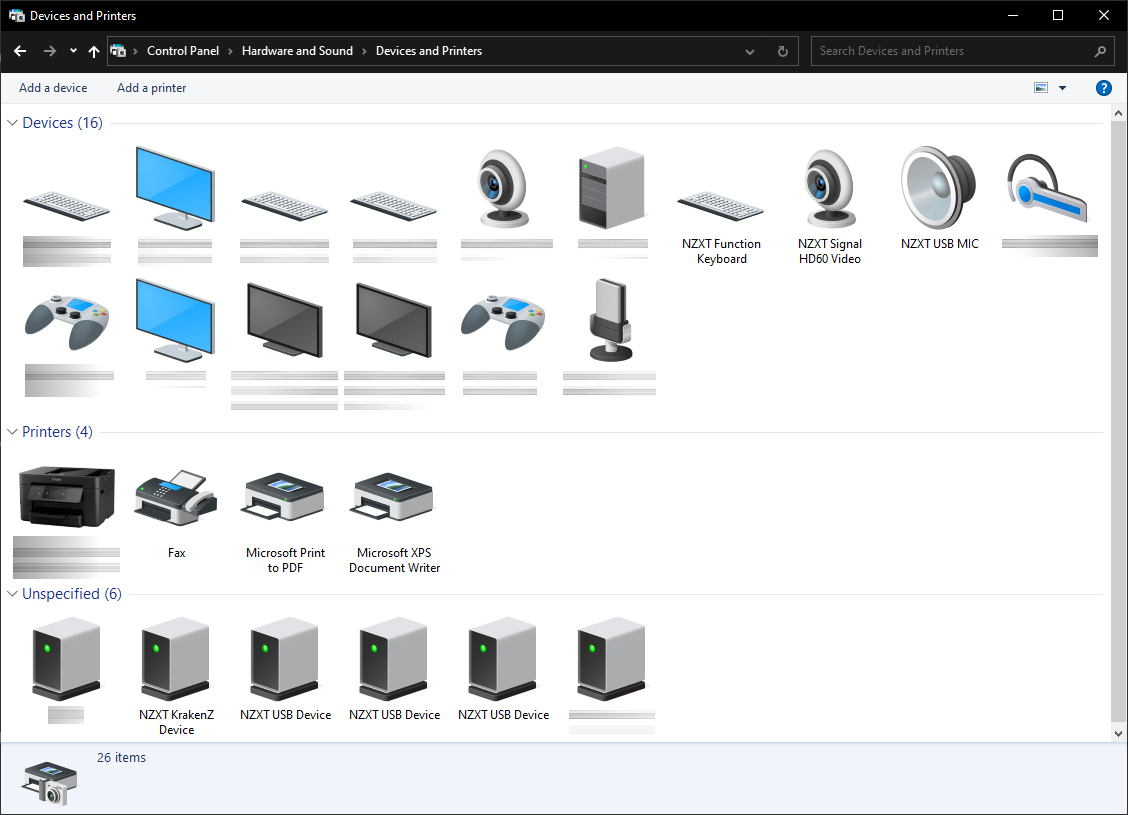Screen dimensions: 1128x815
Task: Select Microsoft XPS Document Writer
Action: coord(393,497)
